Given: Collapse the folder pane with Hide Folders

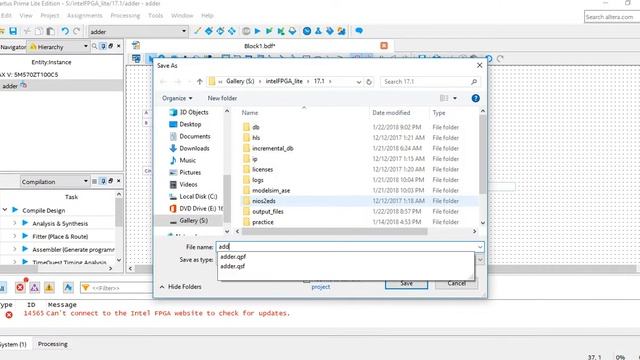Looking at the screenshot, I should (x=180, y=287).
